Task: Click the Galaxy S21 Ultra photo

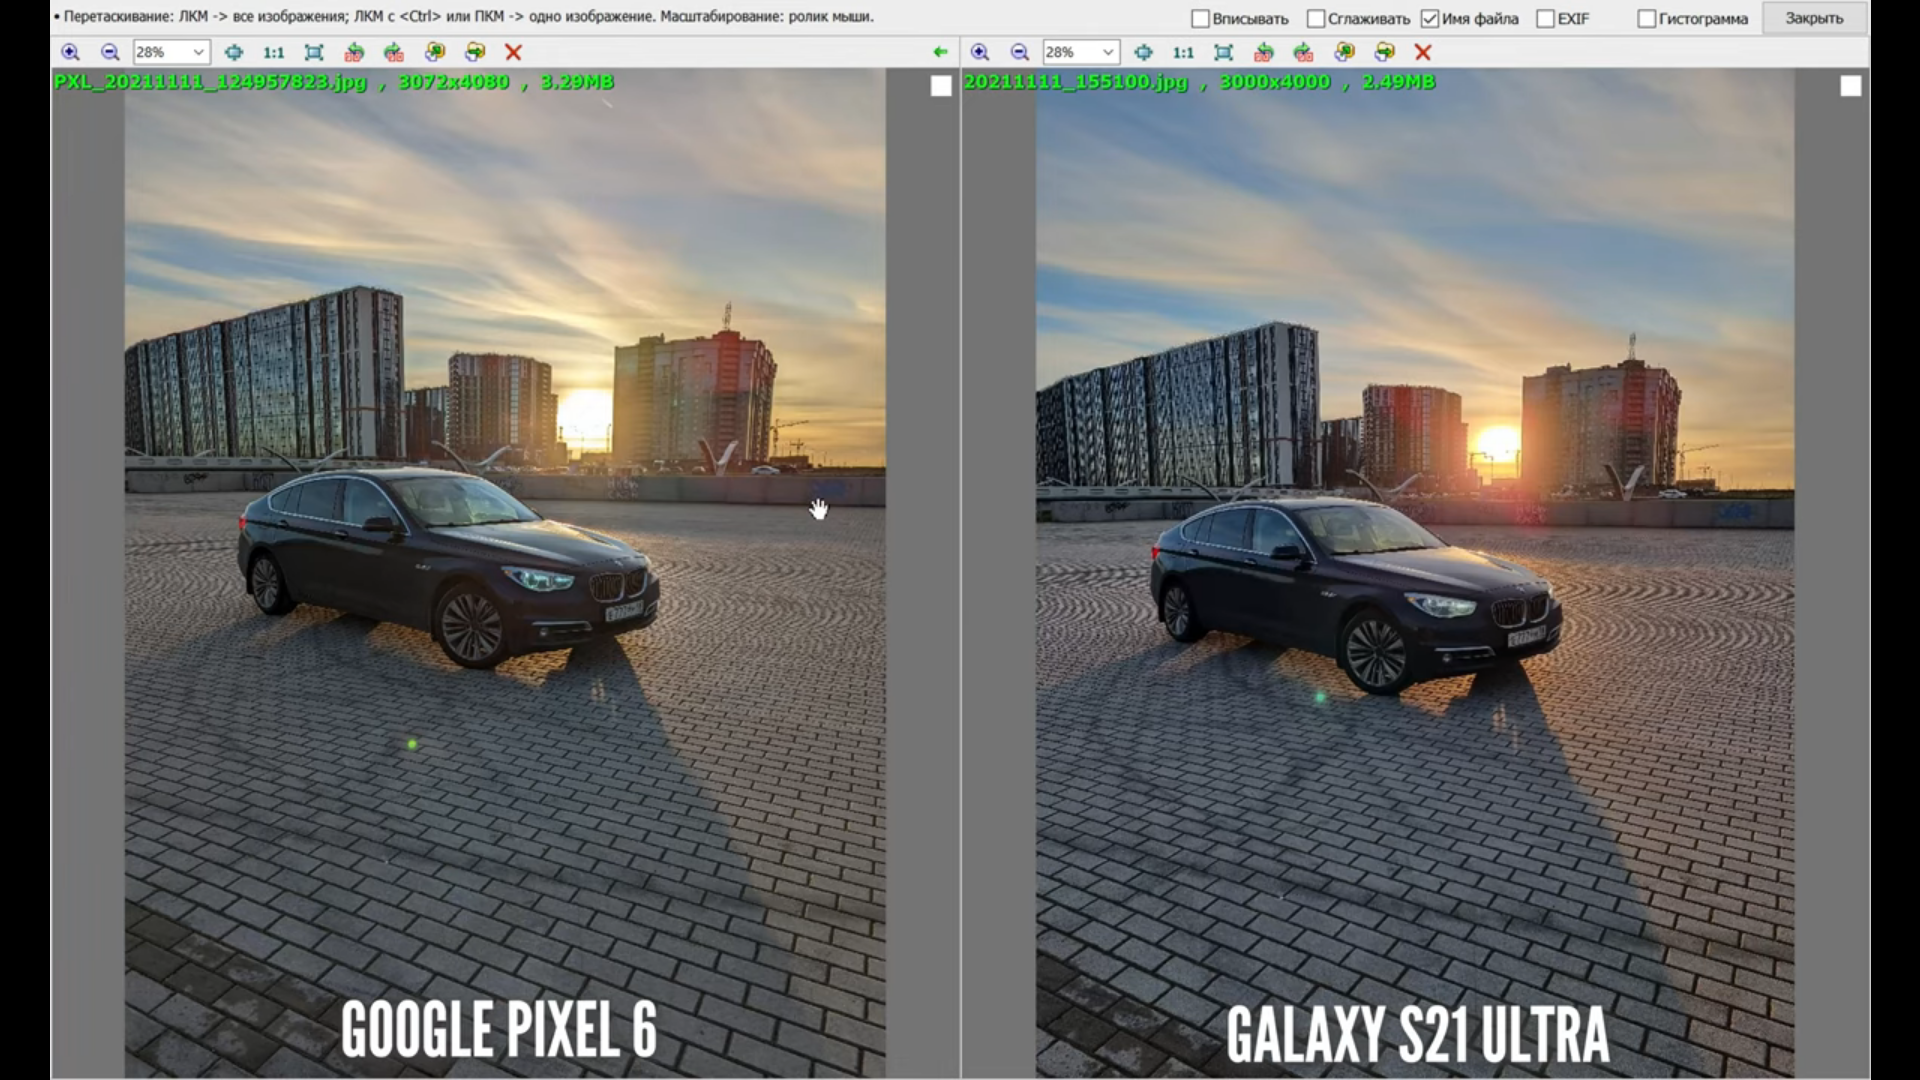Action: 1415,572
